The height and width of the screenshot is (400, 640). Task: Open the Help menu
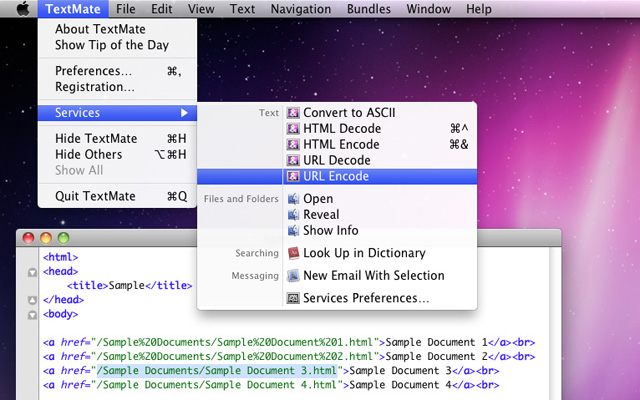pyautogui.click(x=479, y=9)
